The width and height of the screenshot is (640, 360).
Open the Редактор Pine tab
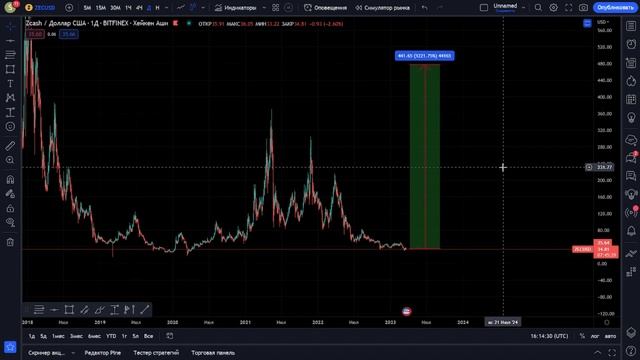pyautogui.click(x=103, y=353)
